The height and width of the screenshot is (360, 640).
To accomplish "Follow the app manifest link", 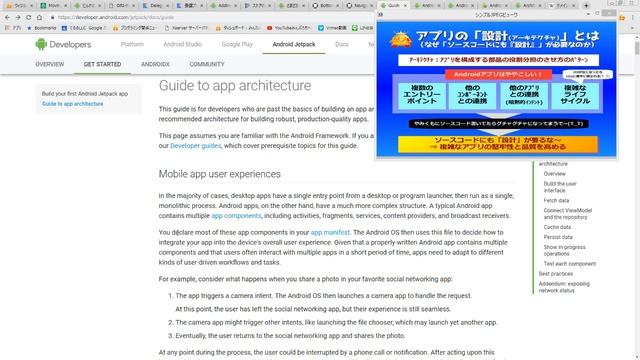I will coord(330,232).
